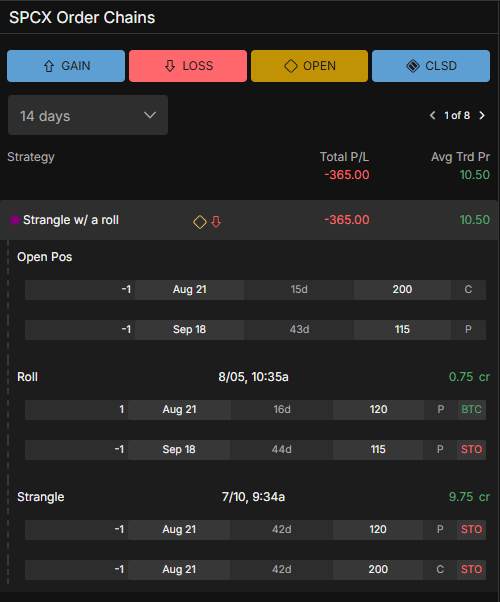Image resolution: width=500 pixels, height=602 pixels.
Task: Select the Aug 21 200 call open position
Action: click(255, 289)
